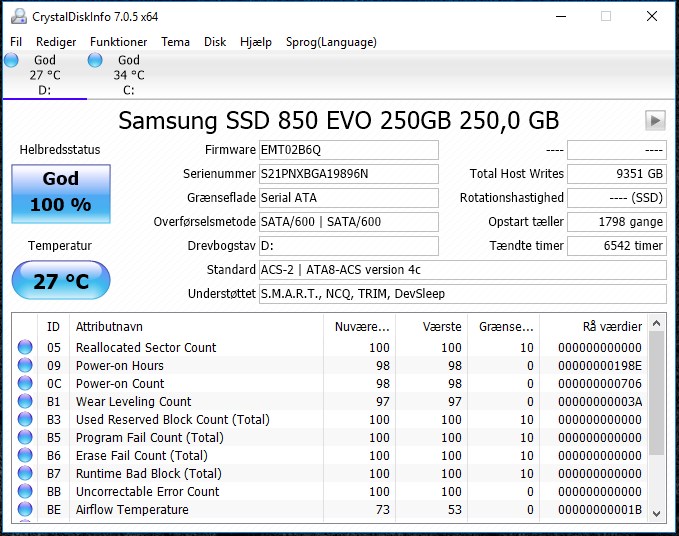Viewport: 679px width, 536px height.
Task: Click the scroll up arrow of attribute list
Action: 656,323
